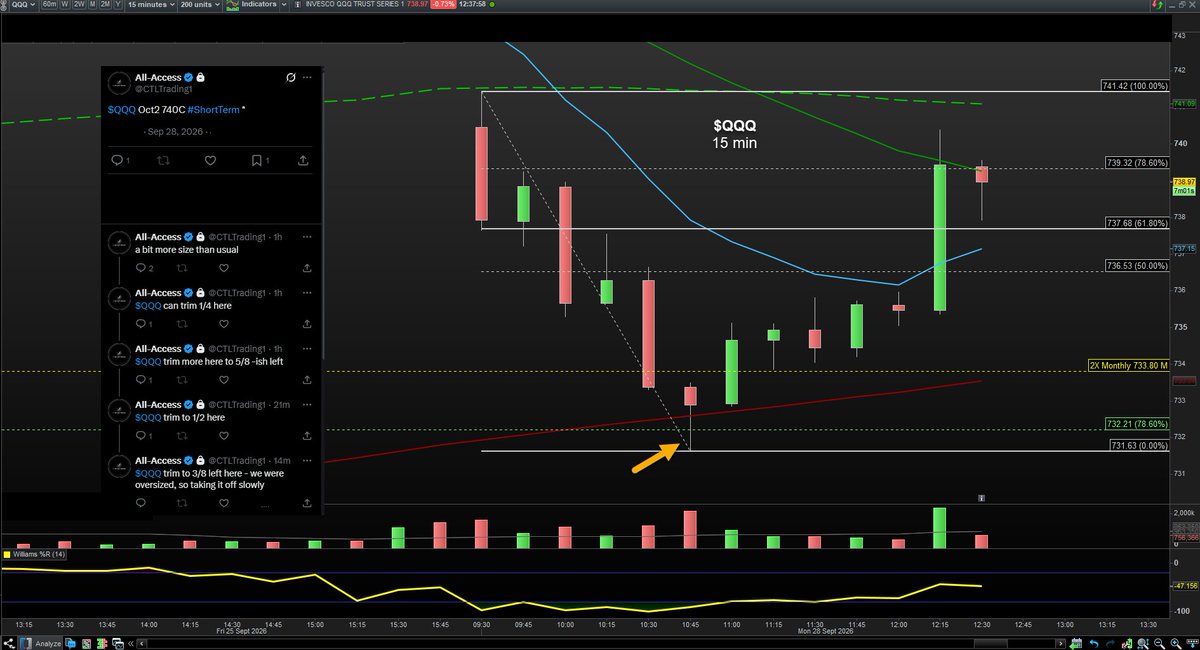Select the 2M timeframe shortcut
Image resolution: width=1200 pixels, height=650 pixels.
tap(105, 7)
